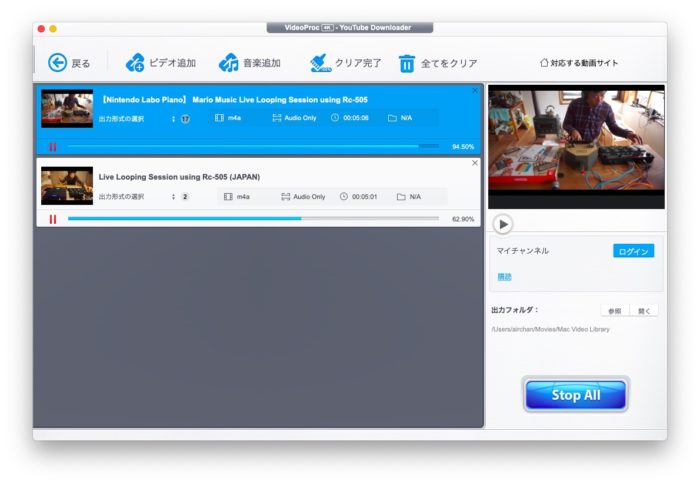The image size is (700, 484).
Task: Pause the Live Looping Session (JAPAN) download
Action: (x=53, y=219)
